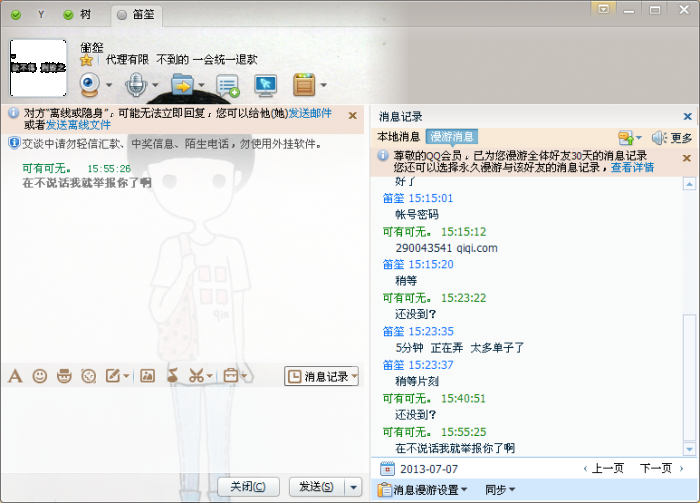
Task: Open the smiley emoticon picker
Action: coord(40,376)
